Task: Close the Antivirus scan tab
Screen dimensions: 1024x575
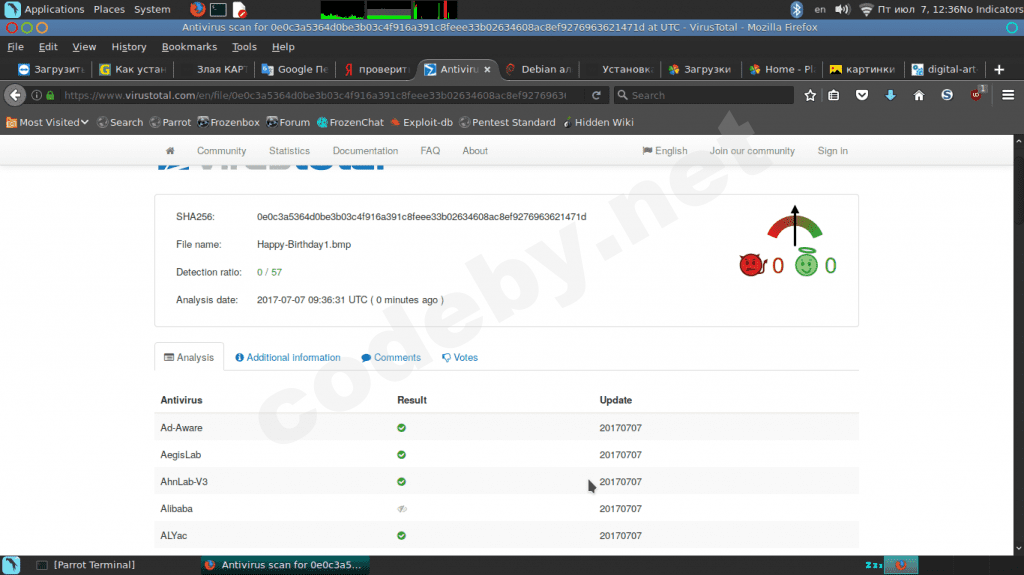Action: click(x=487, y=69)
